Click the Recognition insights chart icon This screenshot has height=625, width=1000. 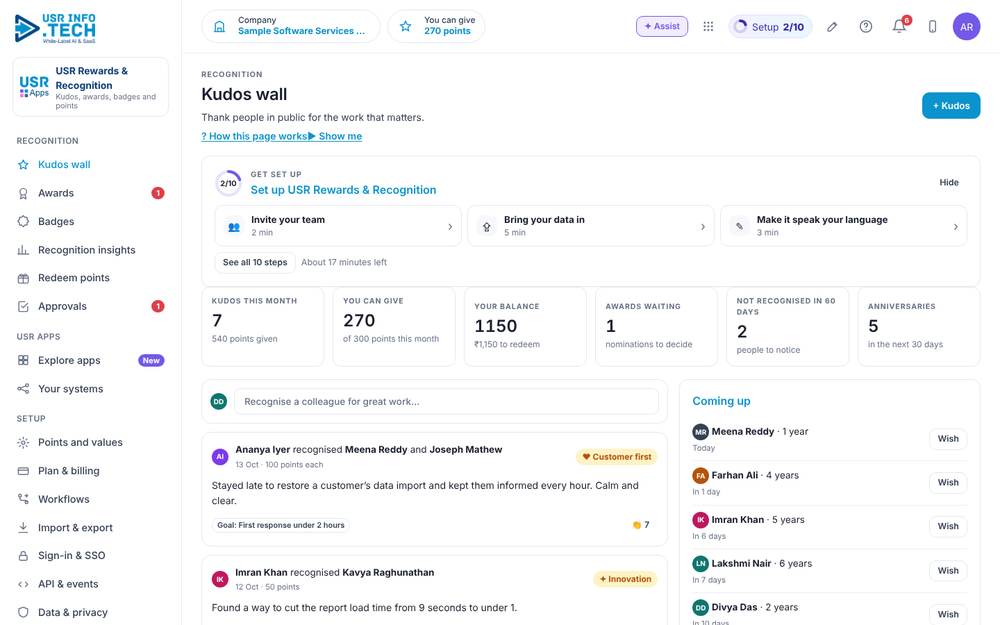coord(23,250)
